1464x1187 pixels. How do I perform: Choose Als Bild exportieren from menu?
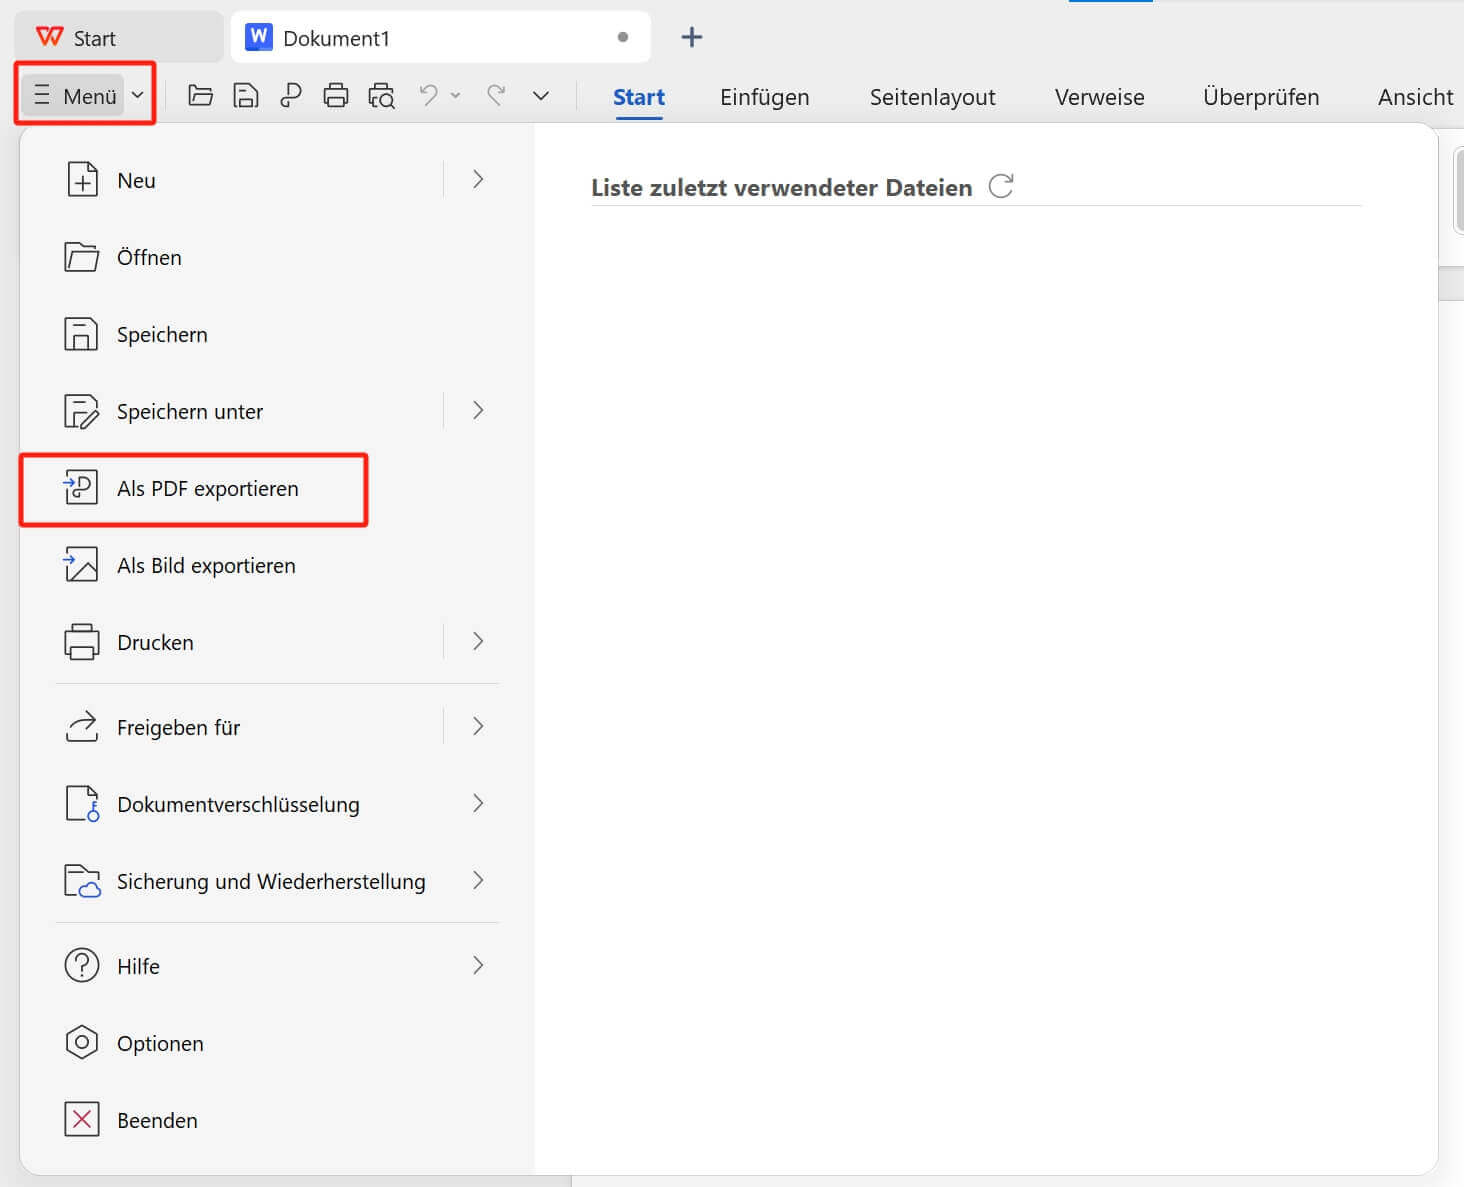[206, 566]
